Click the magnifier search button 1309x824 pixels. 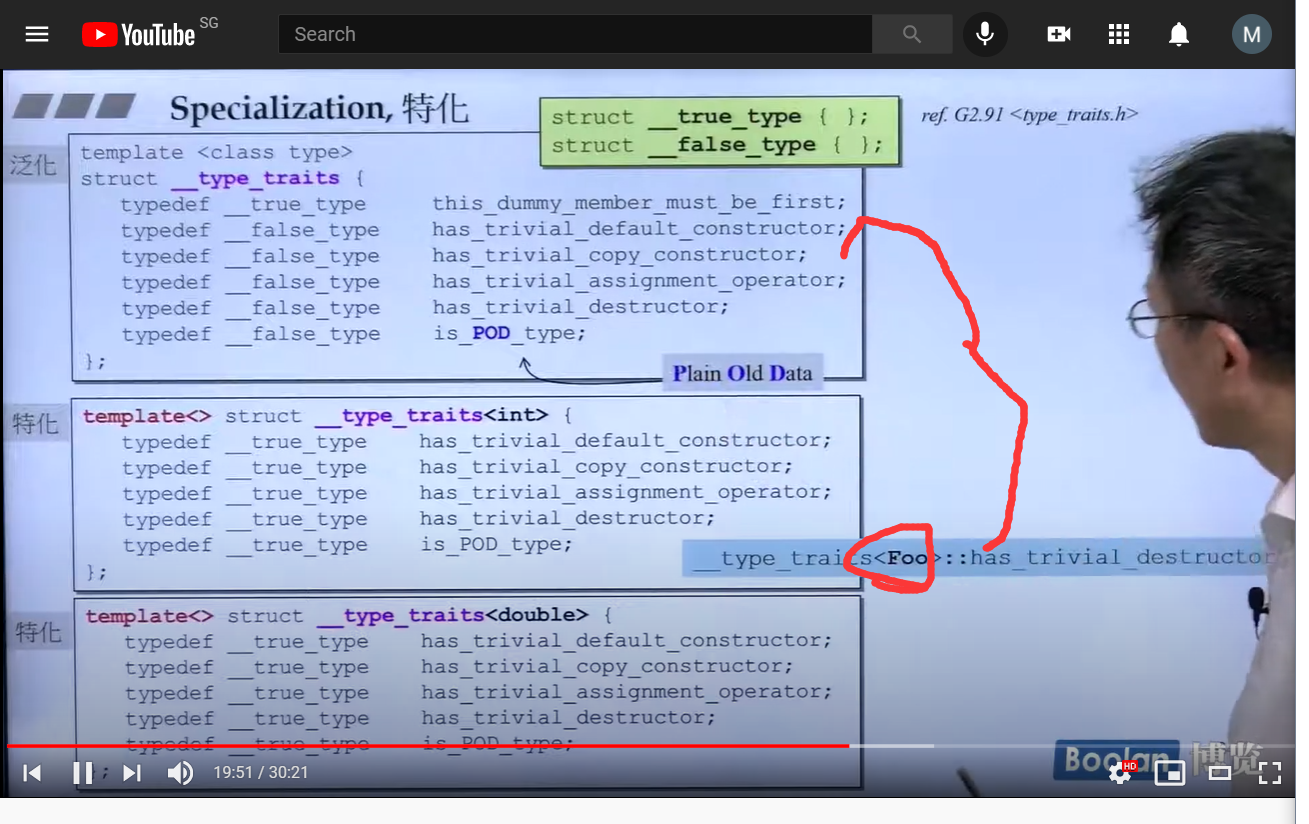912,34
